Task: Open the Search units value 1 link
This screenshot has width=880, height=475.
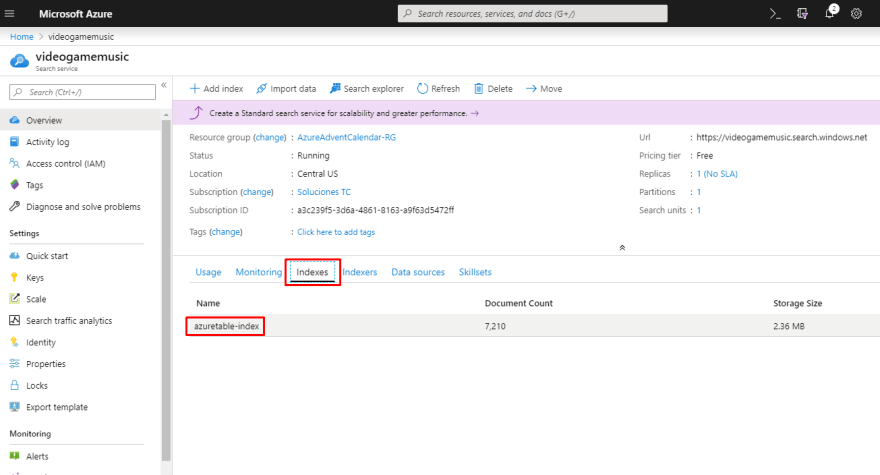Action: [699, 210]
